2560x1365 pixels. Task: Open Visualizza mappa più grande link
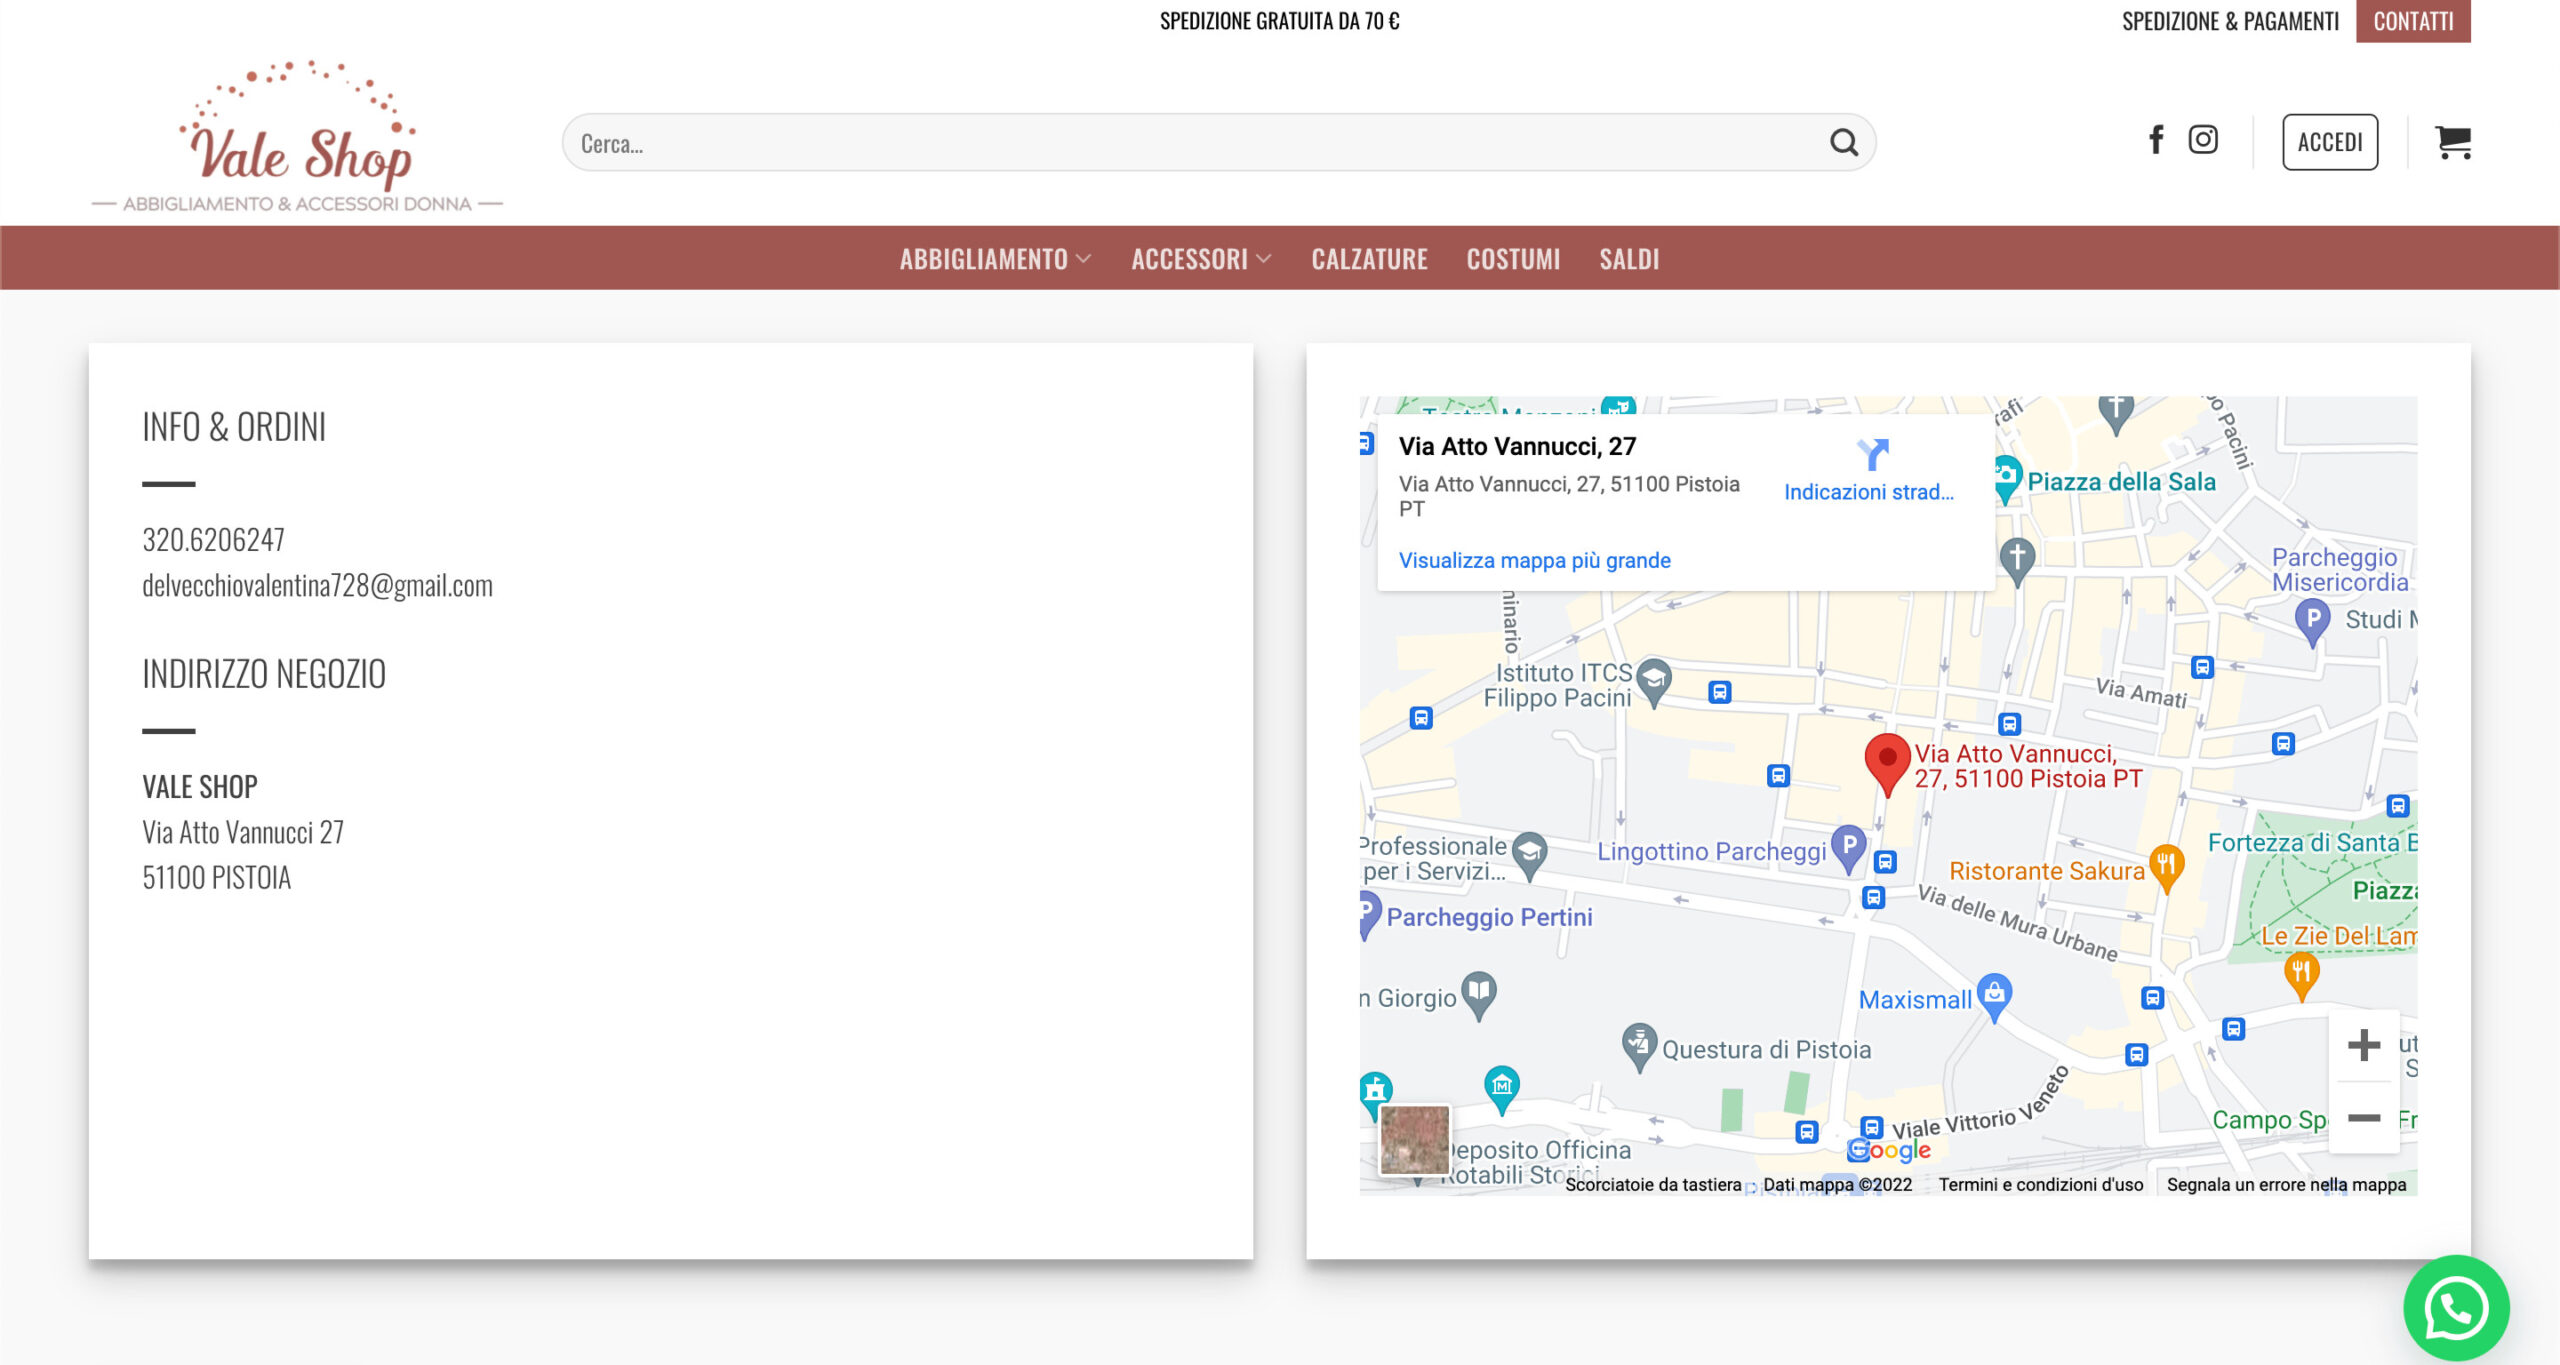[x=1534, y=560]
